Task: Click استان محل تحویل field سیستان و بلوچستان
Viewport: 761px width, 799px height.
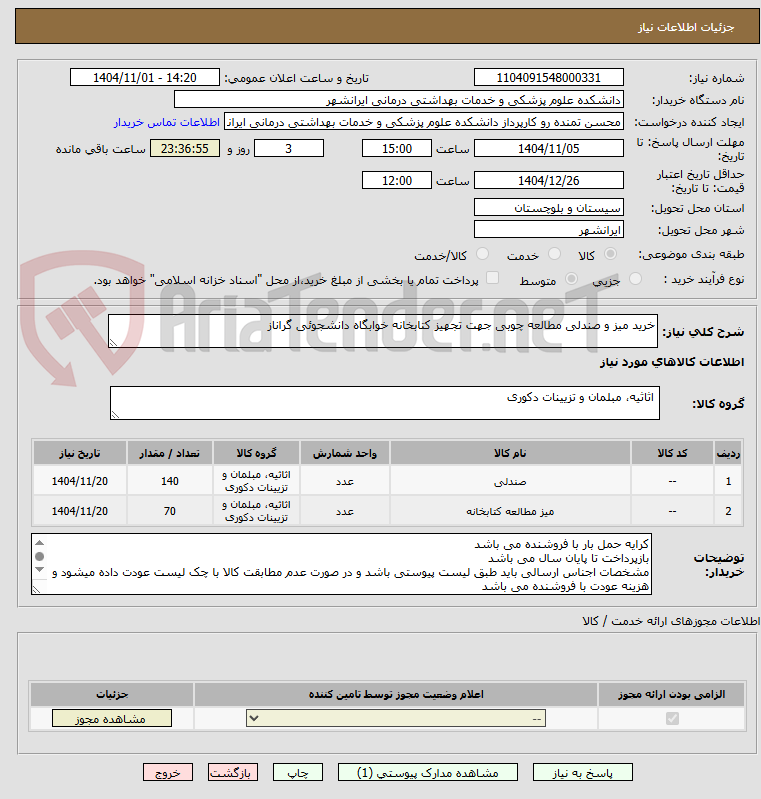Action: point(548,207)
